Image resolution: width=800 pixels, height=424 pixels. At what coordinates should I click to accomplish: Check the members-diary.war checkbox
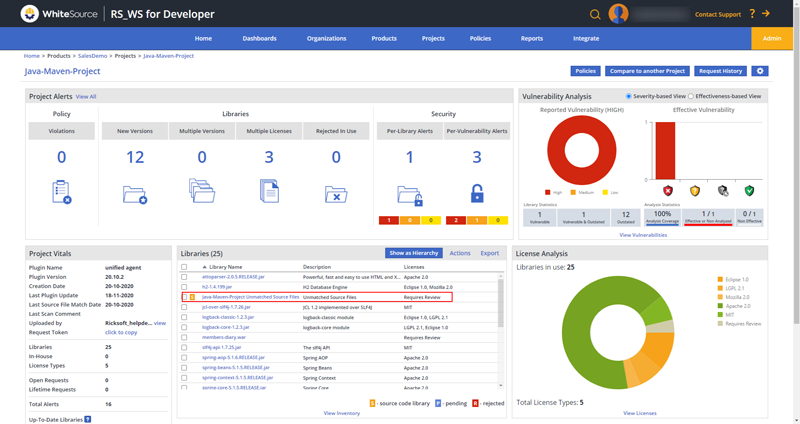point(184,337)
